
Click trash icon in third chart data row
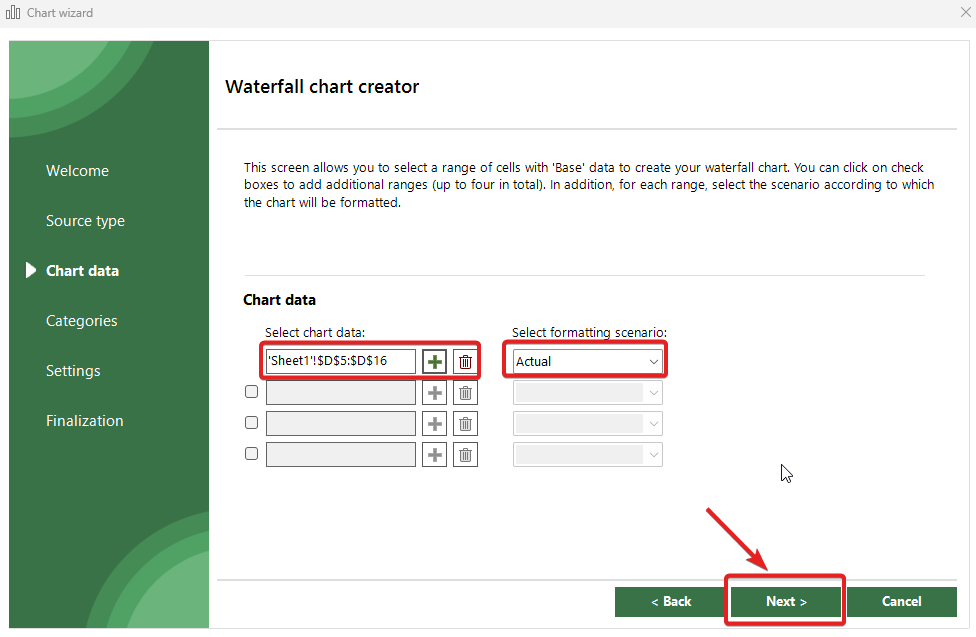[x=465, y=424]
